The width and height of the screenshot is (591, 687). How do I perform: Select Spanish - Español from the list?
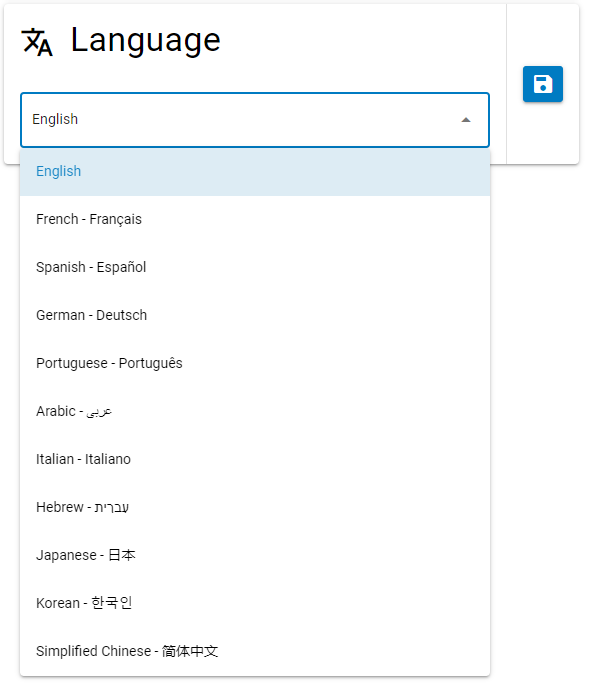pyautogui.click(x=255, y=267)
